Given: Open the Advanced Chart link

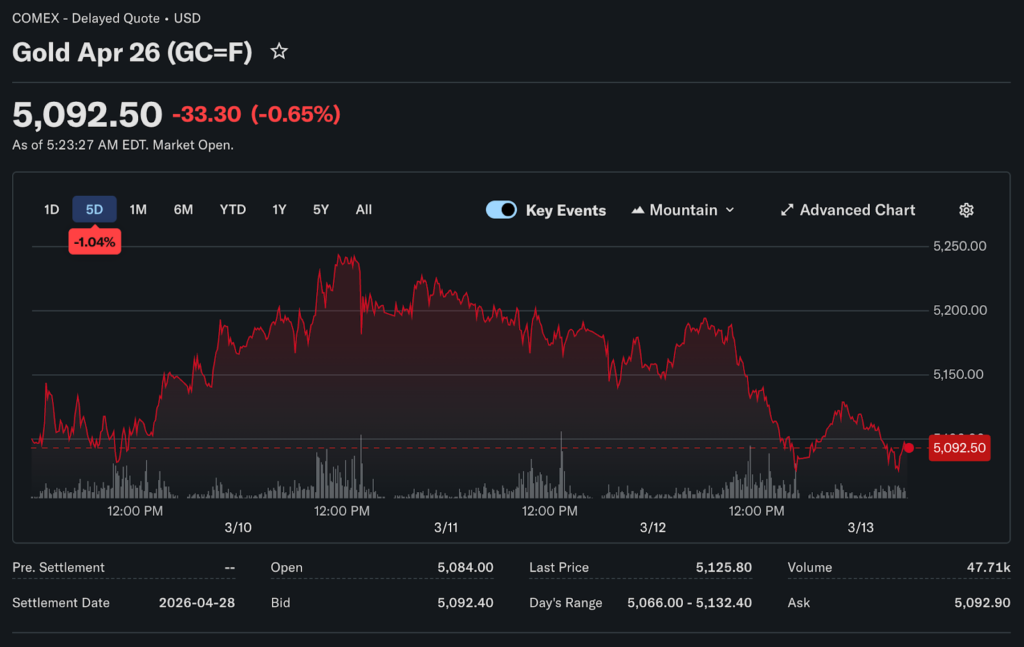Looking at the screenshot, I should pyautogui.click(x=857, y=210).
